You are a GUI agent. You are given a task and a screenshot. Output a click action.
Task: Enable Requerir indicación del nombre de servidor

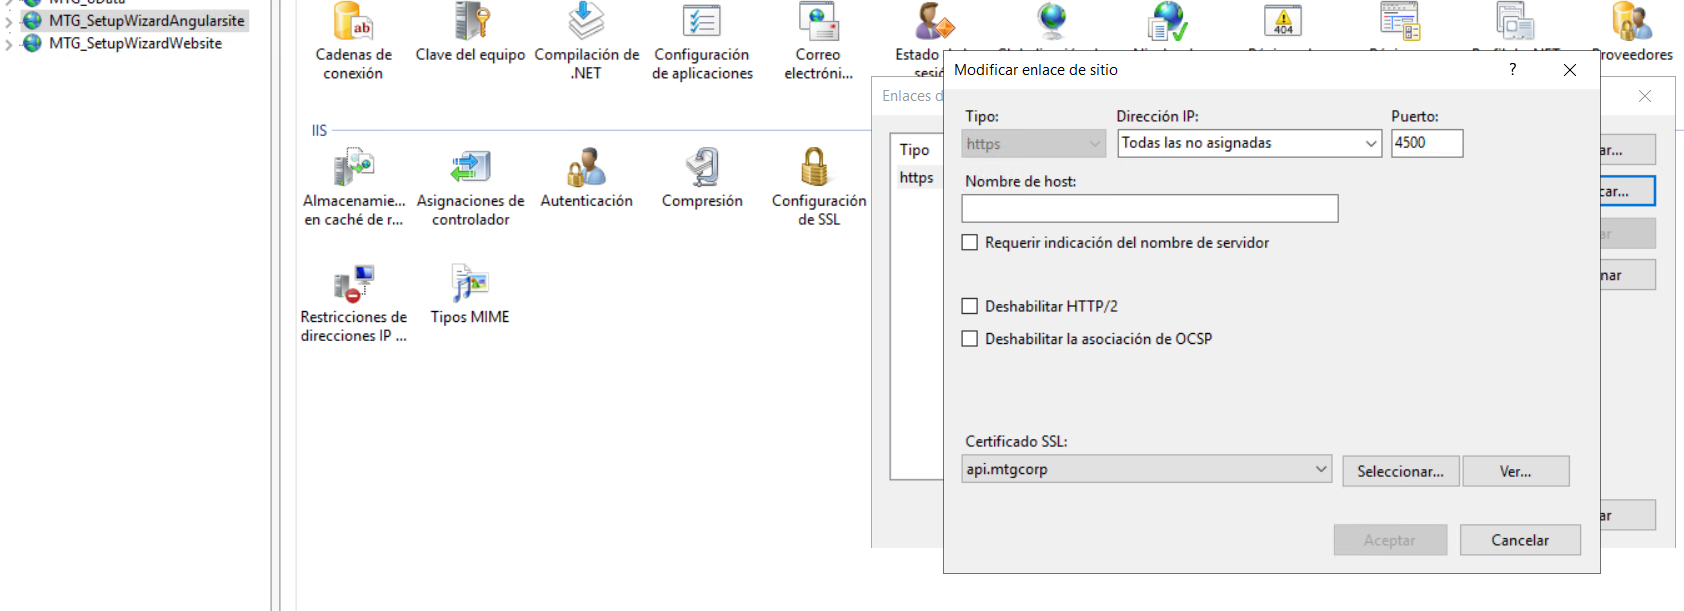(970, 243)
